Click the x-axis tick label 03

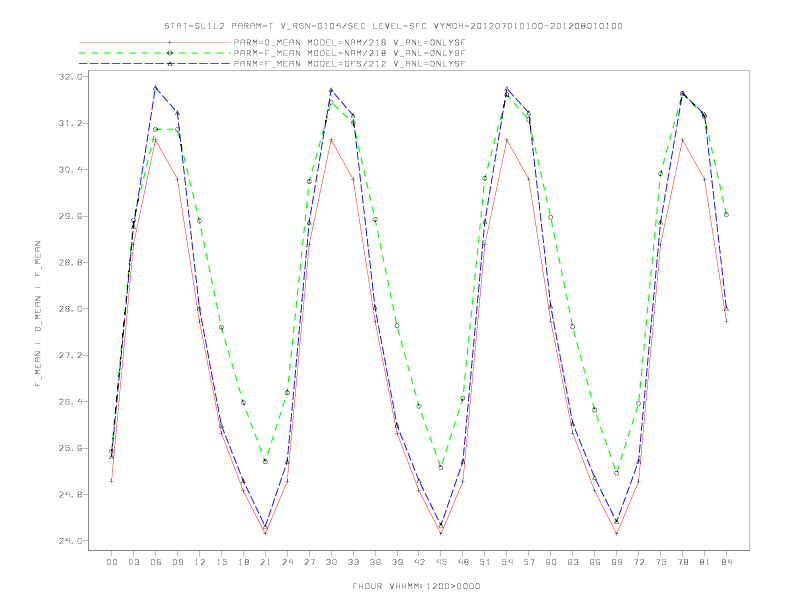point(134,562)
